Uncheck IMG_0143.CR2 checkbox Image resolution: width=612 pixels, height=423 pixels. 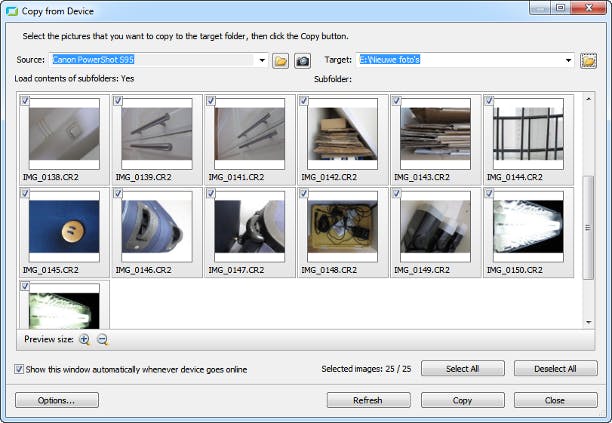point(397,101)
